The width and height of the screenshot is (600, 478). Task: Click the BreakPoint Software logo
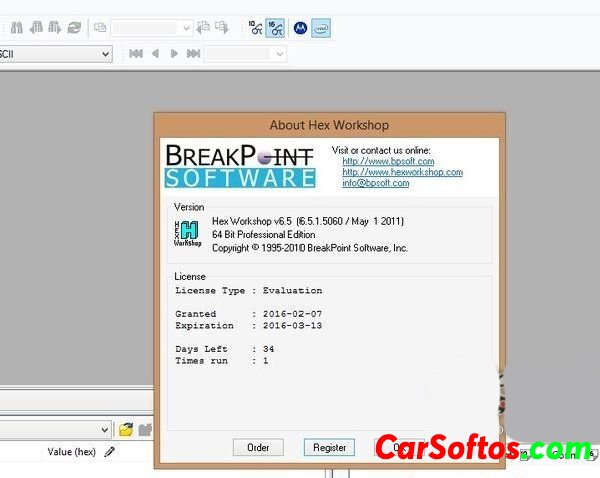click(x=240, y=165)
